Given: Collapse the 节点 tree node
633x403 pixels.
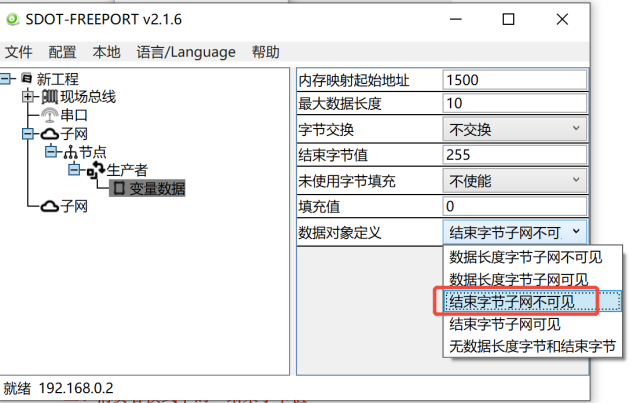Looking at the screenshot, I should (51, 152).
